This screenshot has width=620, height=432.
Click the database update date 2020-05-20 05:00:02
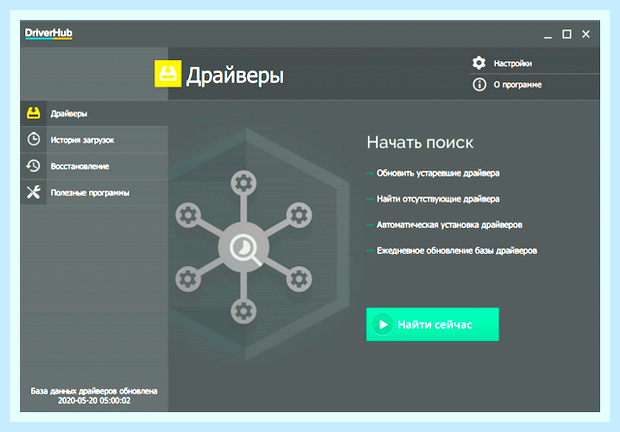point(94,400)
